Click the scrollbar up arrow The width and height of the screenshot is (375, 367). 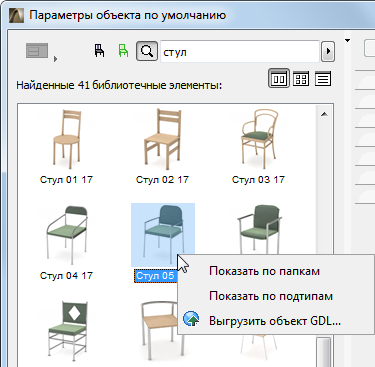(x=324, y=114)
